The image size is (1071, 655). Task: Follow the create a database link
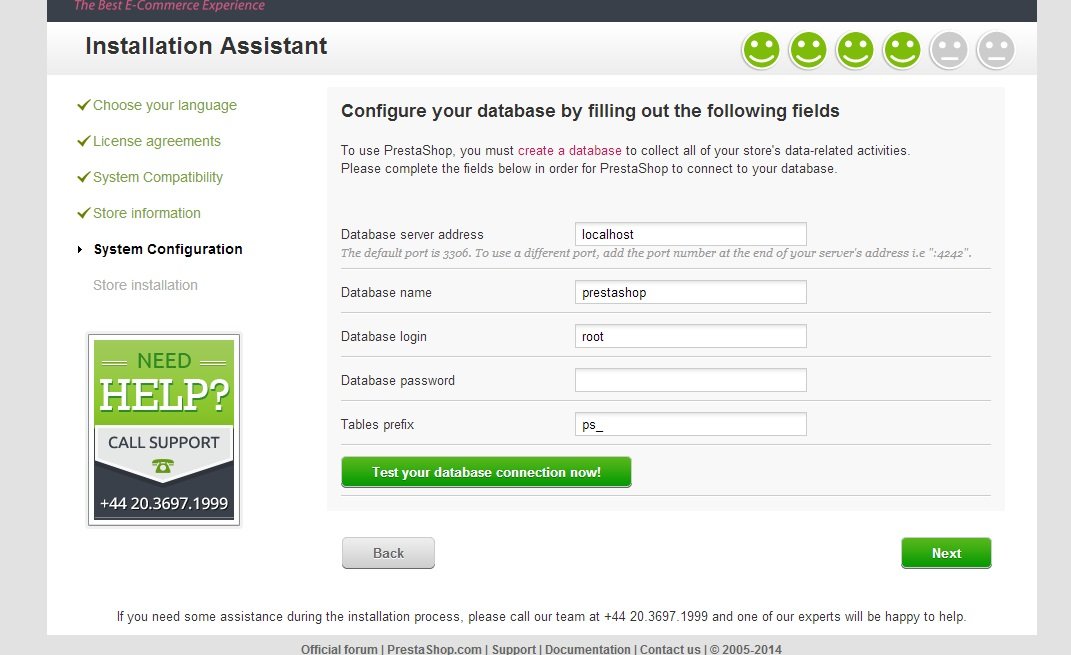570,150
